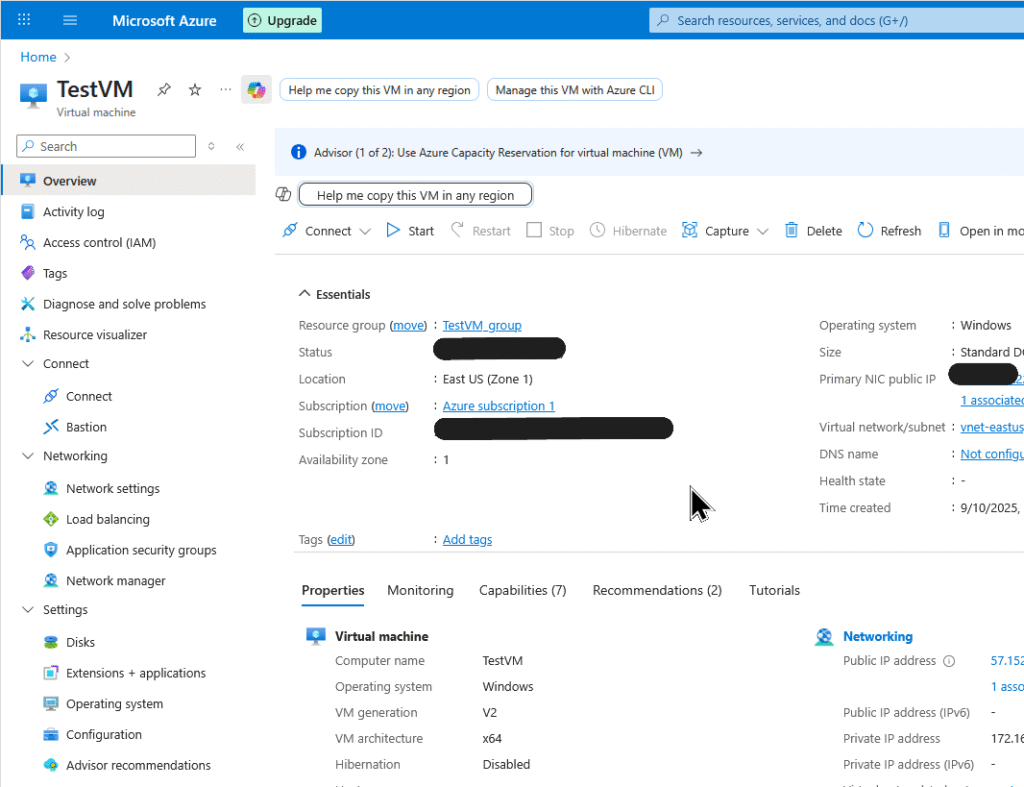Screen dimensions: 1024x787
Task: Open the Copilot icon next to TestVM
Action: (257, 90)
